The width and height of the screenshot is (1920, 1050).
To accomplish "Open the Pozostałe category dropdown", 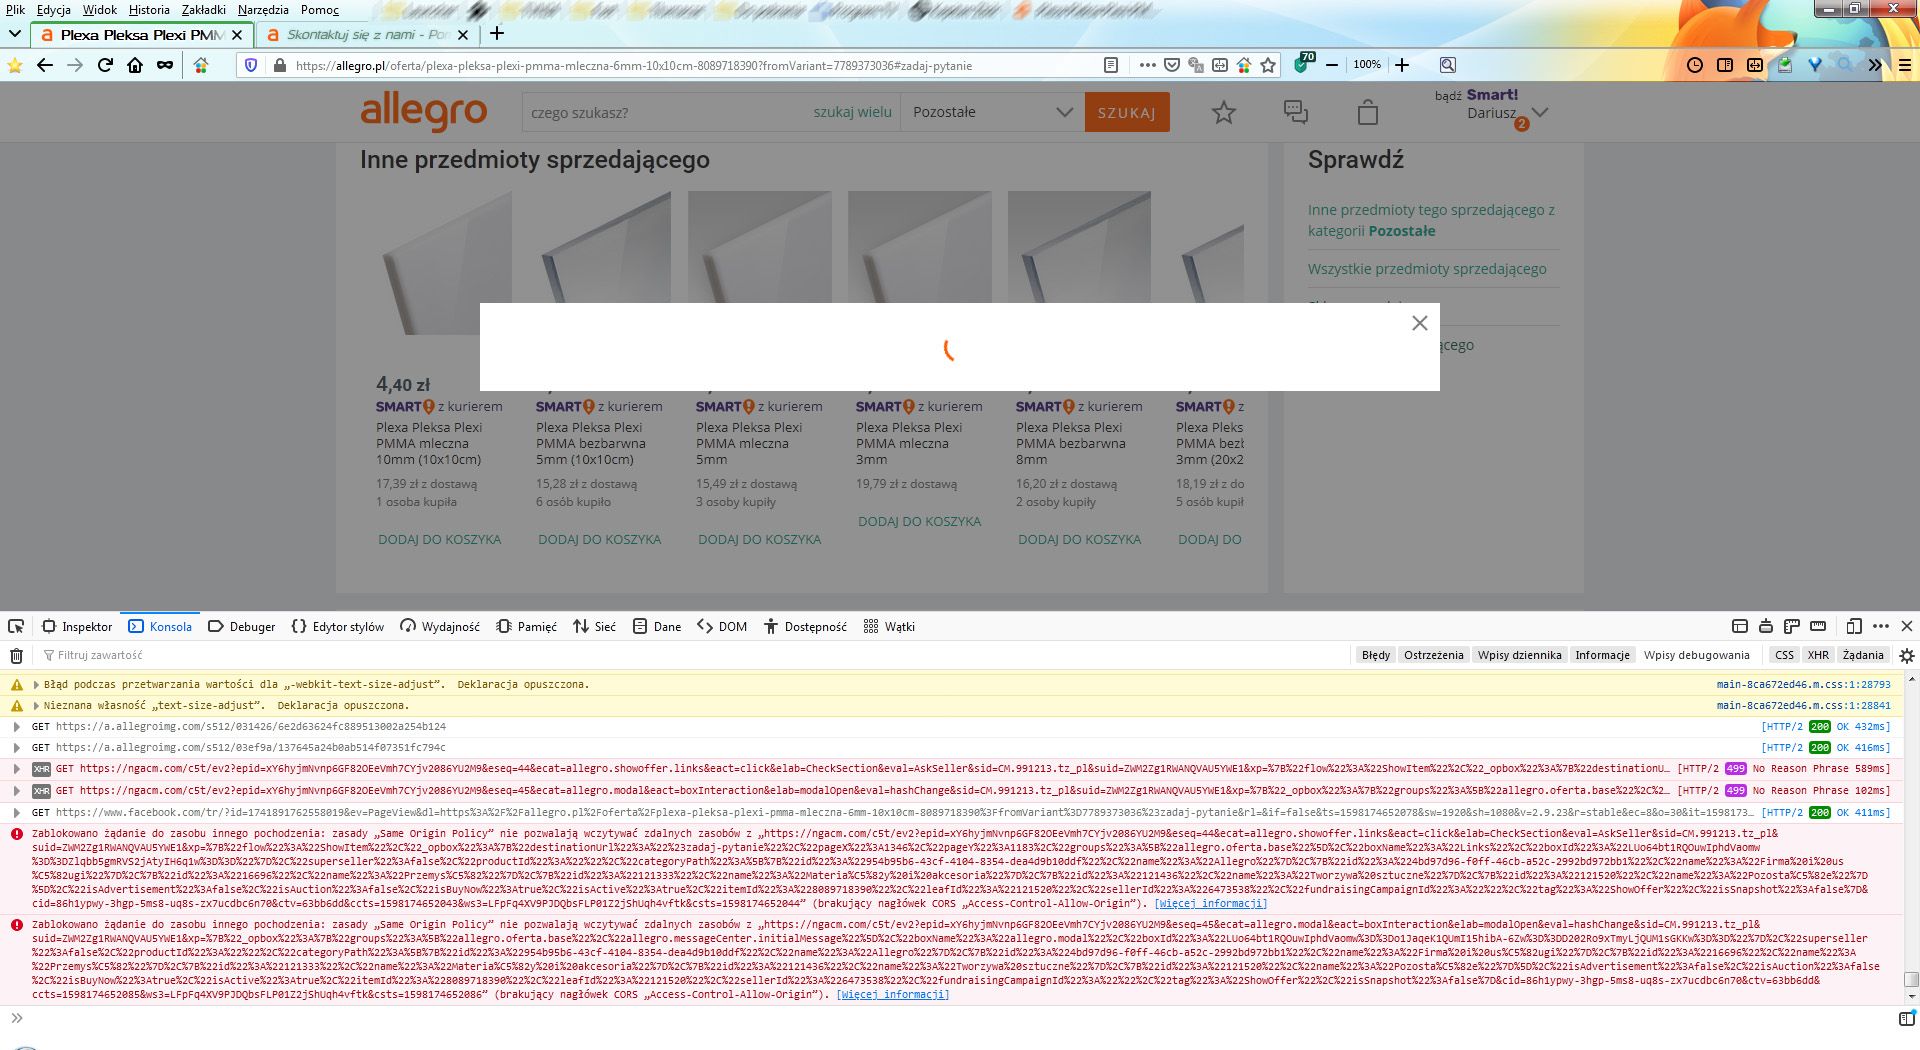I will pyautogui.click(x=991, y=112).
